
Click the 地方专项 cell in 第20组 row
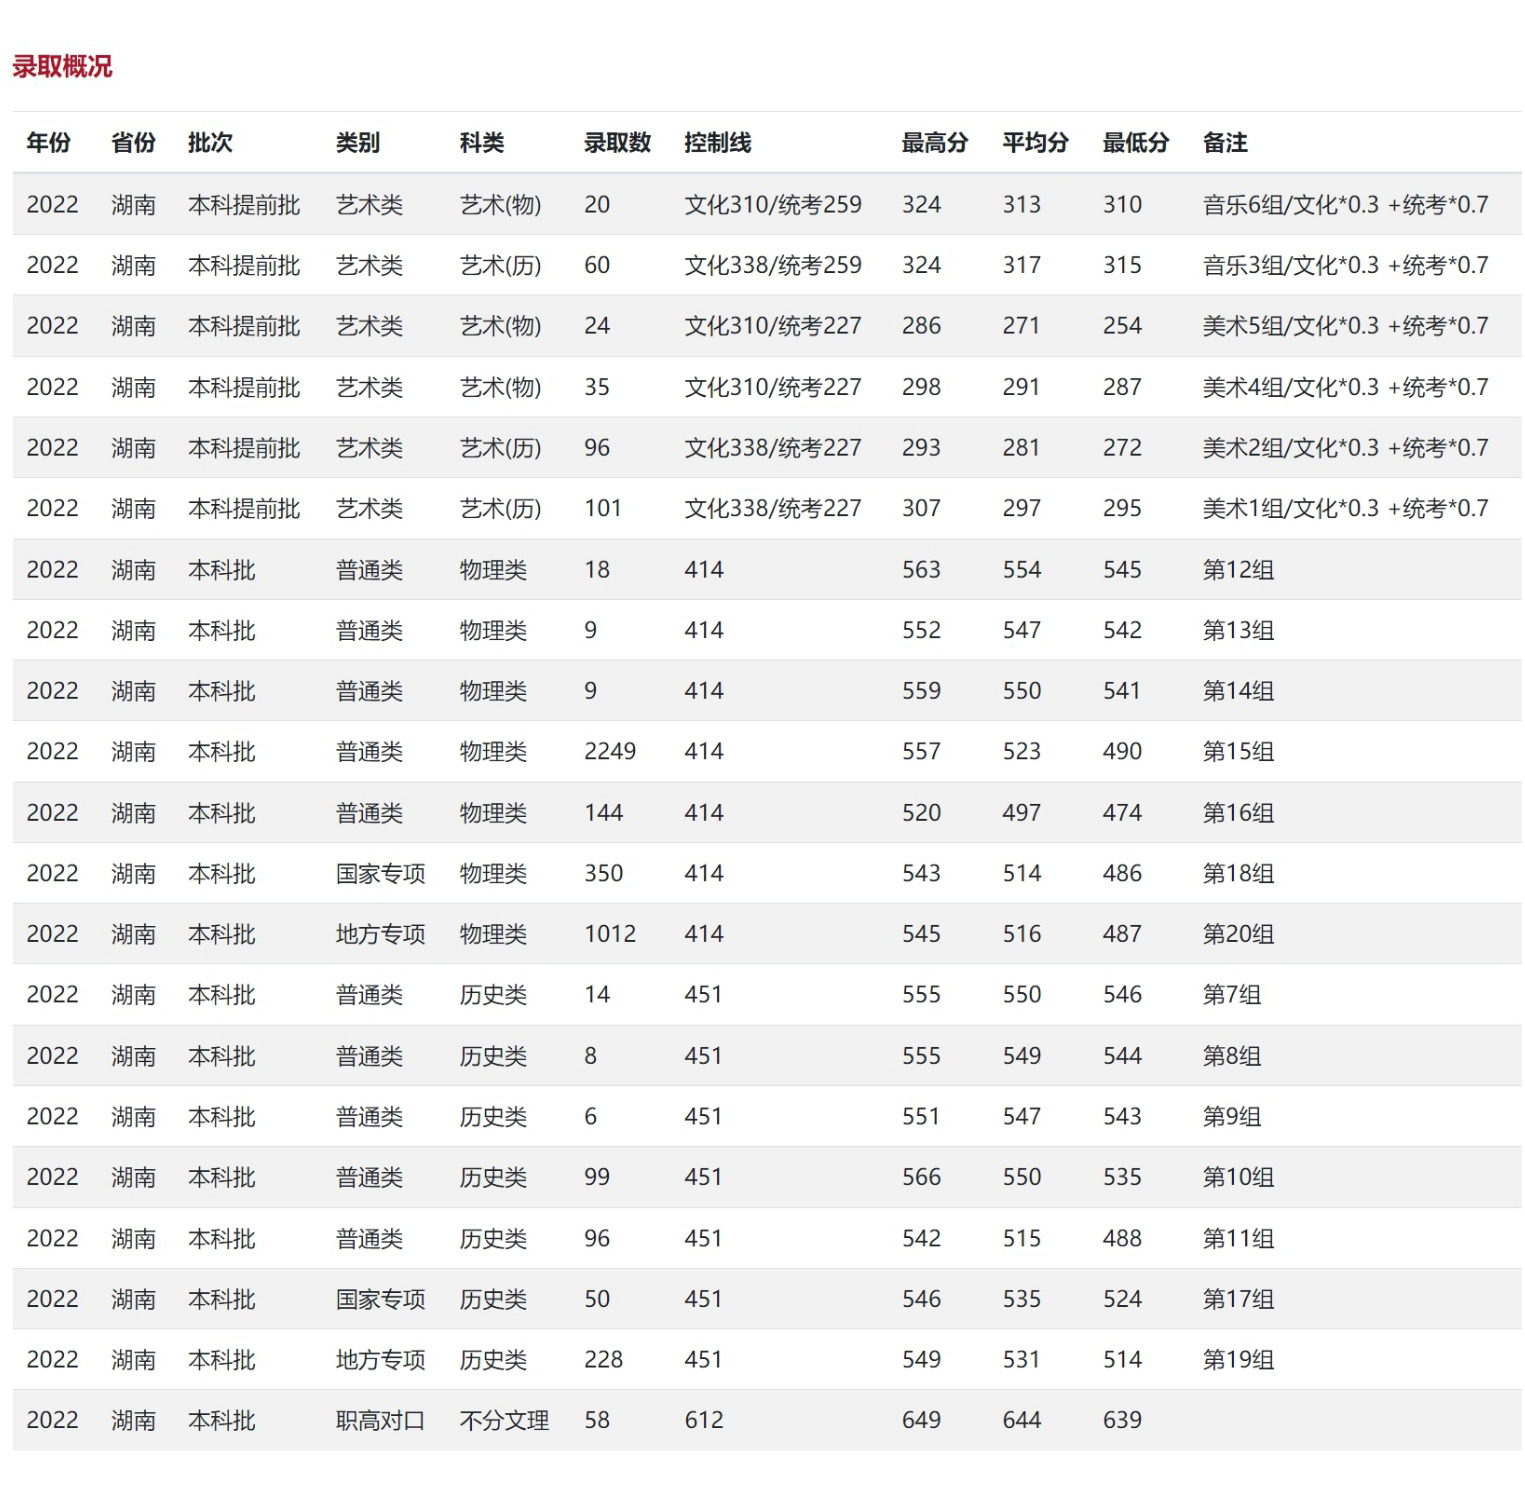click(x=381, y=934)
